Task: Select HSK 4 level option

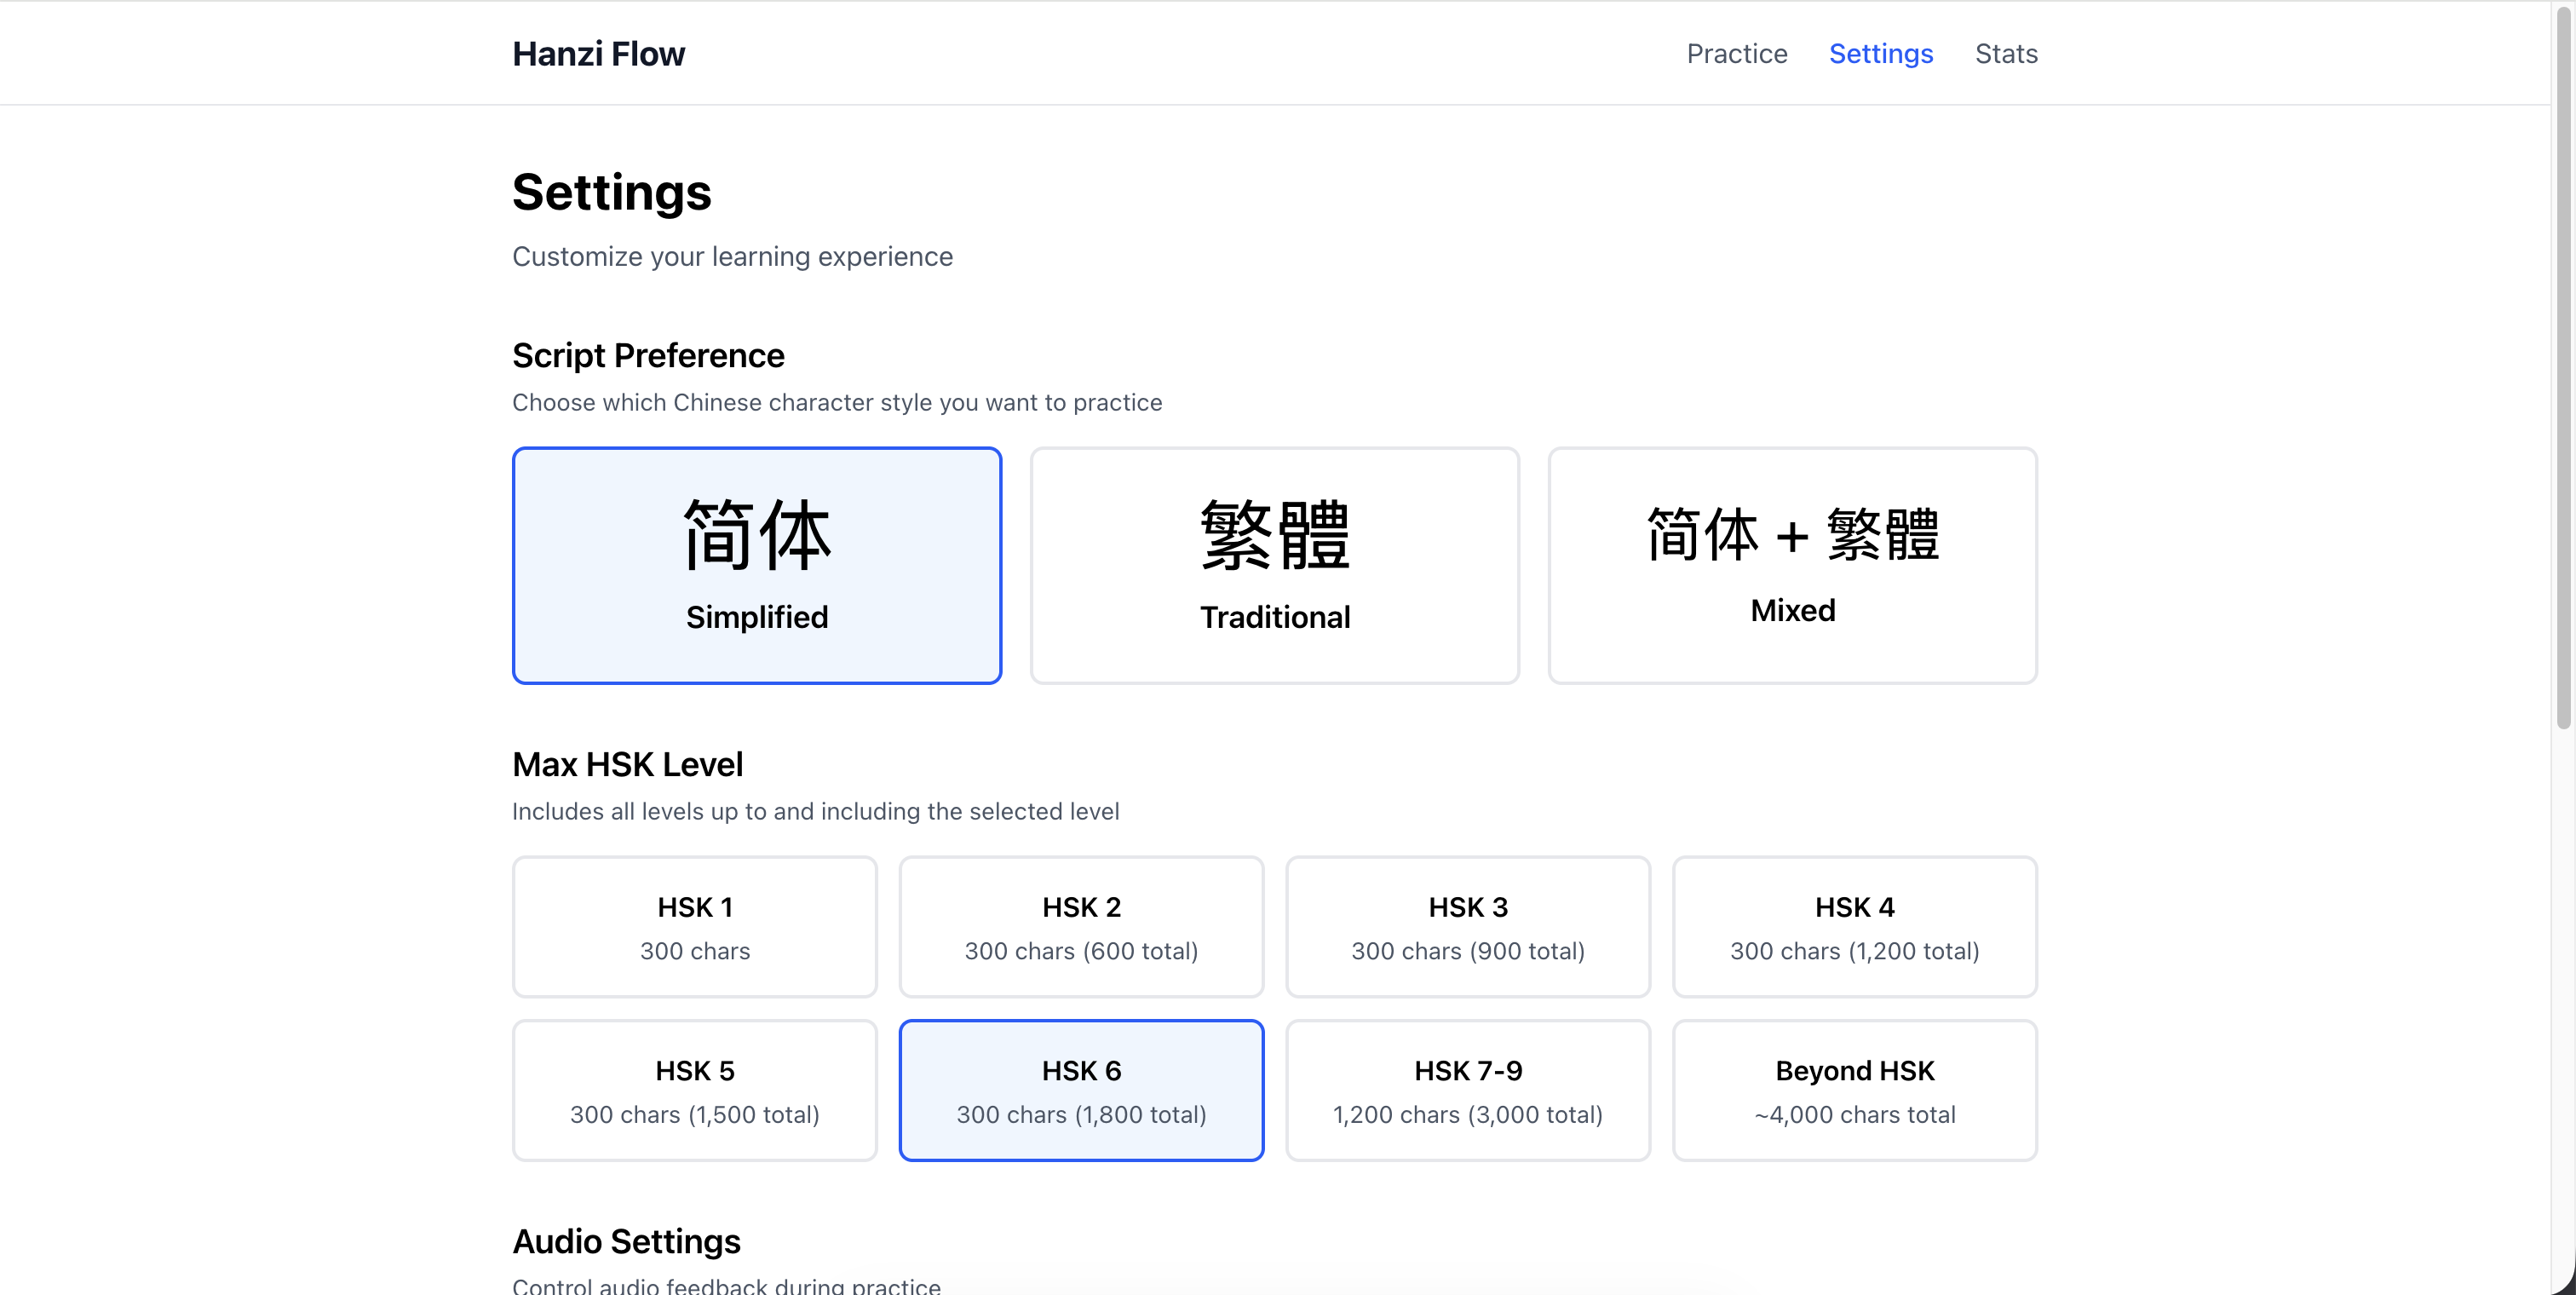Action: [x=1854, y=925]
